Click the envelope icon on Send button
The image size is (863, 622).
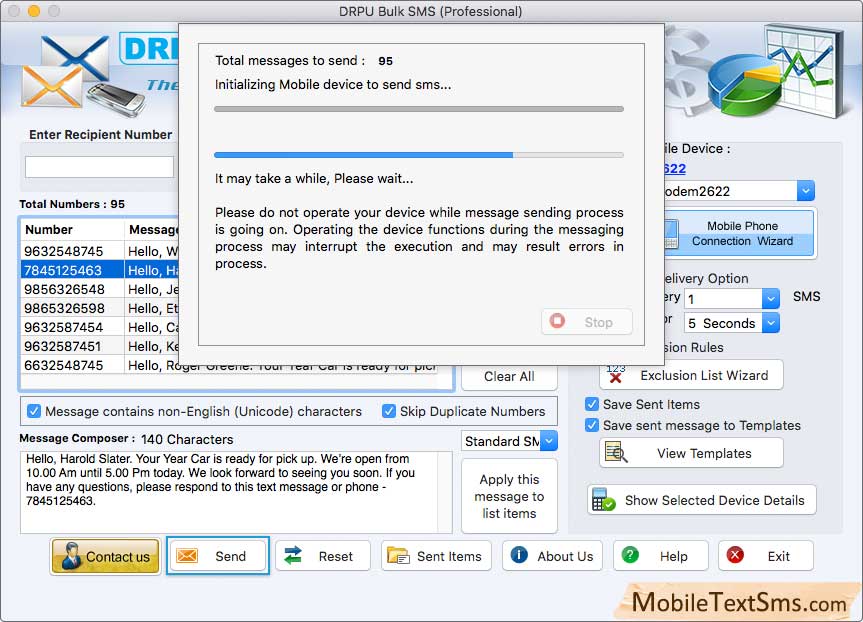(187, 556)
